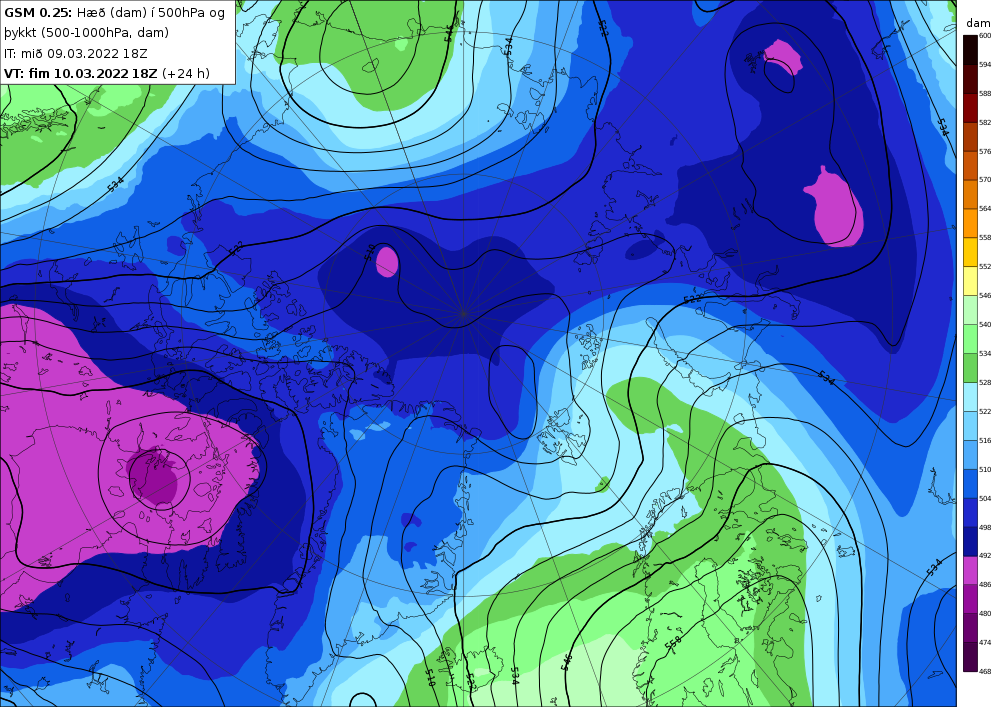The width and height of the screenshot is (1000, 707).
Task: Select the royal blue 498–504 legend swatch
Action: pos(970,513)
